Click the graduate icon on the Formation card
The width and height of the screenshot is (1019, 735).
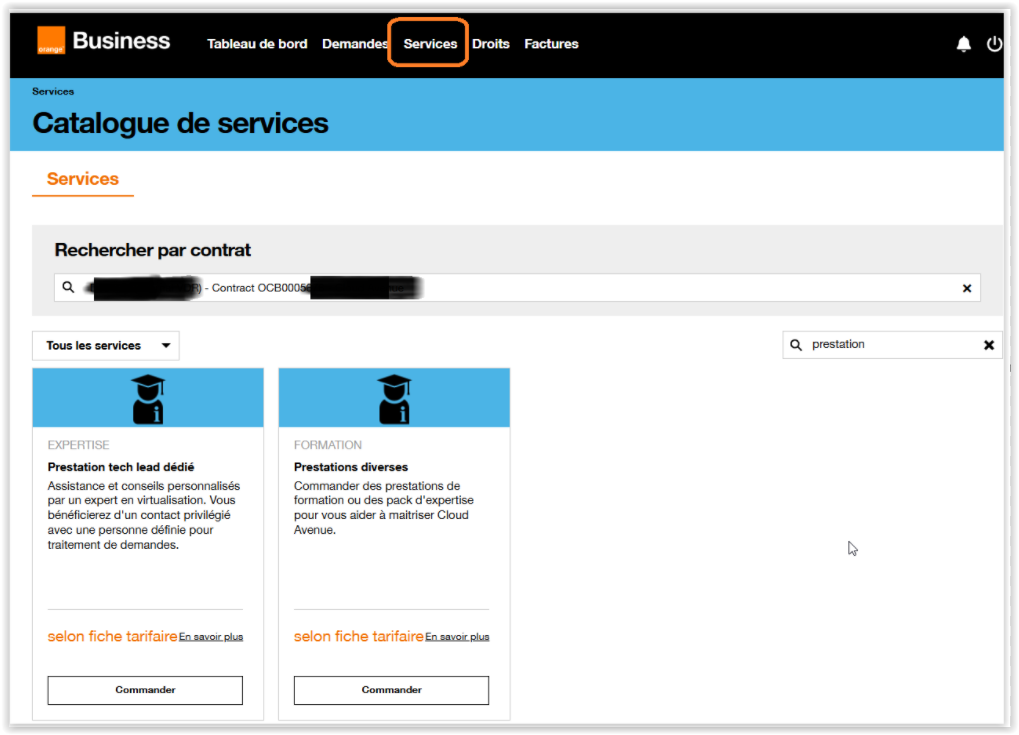394,398
